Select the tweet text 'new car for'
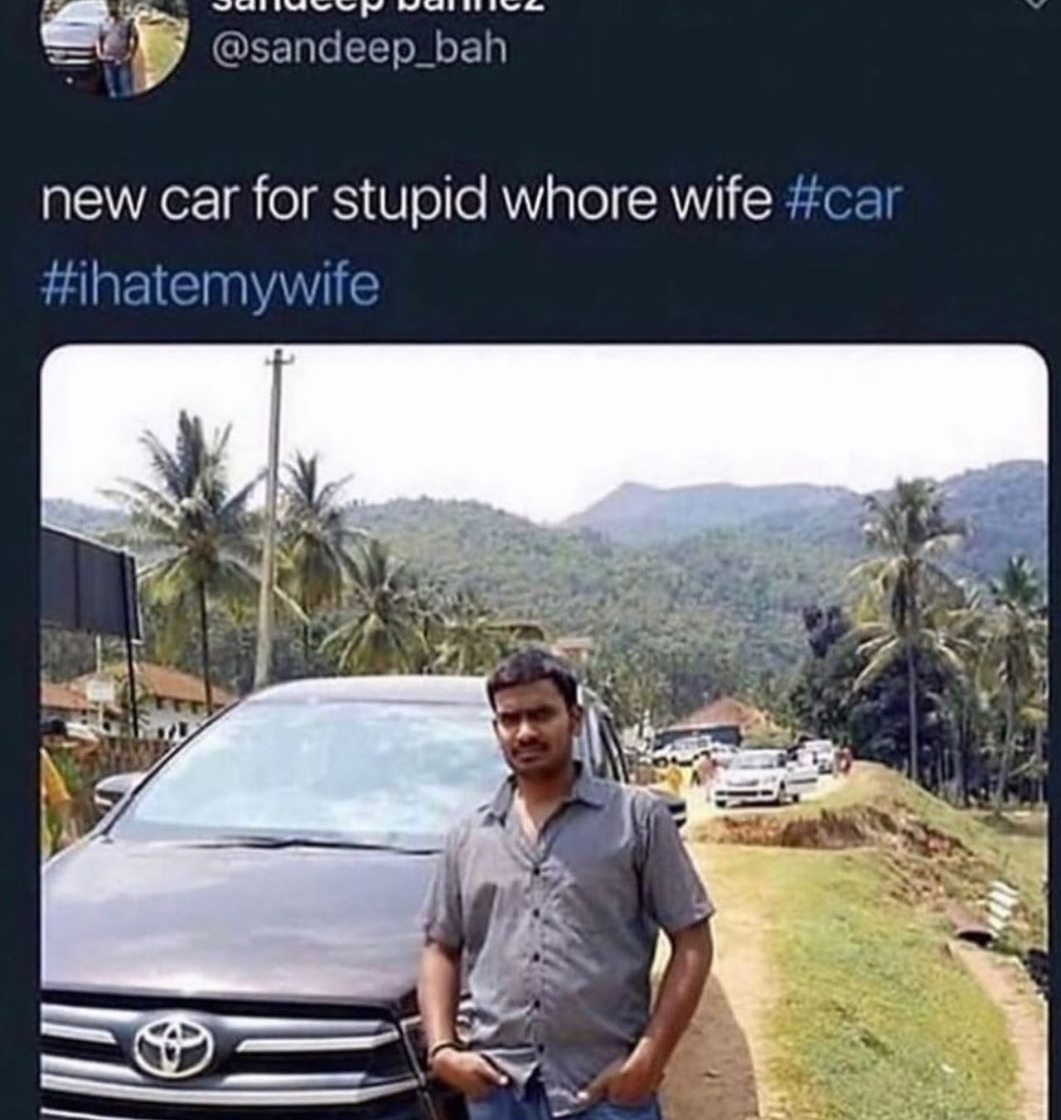The image size is (1061, 1120). tap(177, 201)
